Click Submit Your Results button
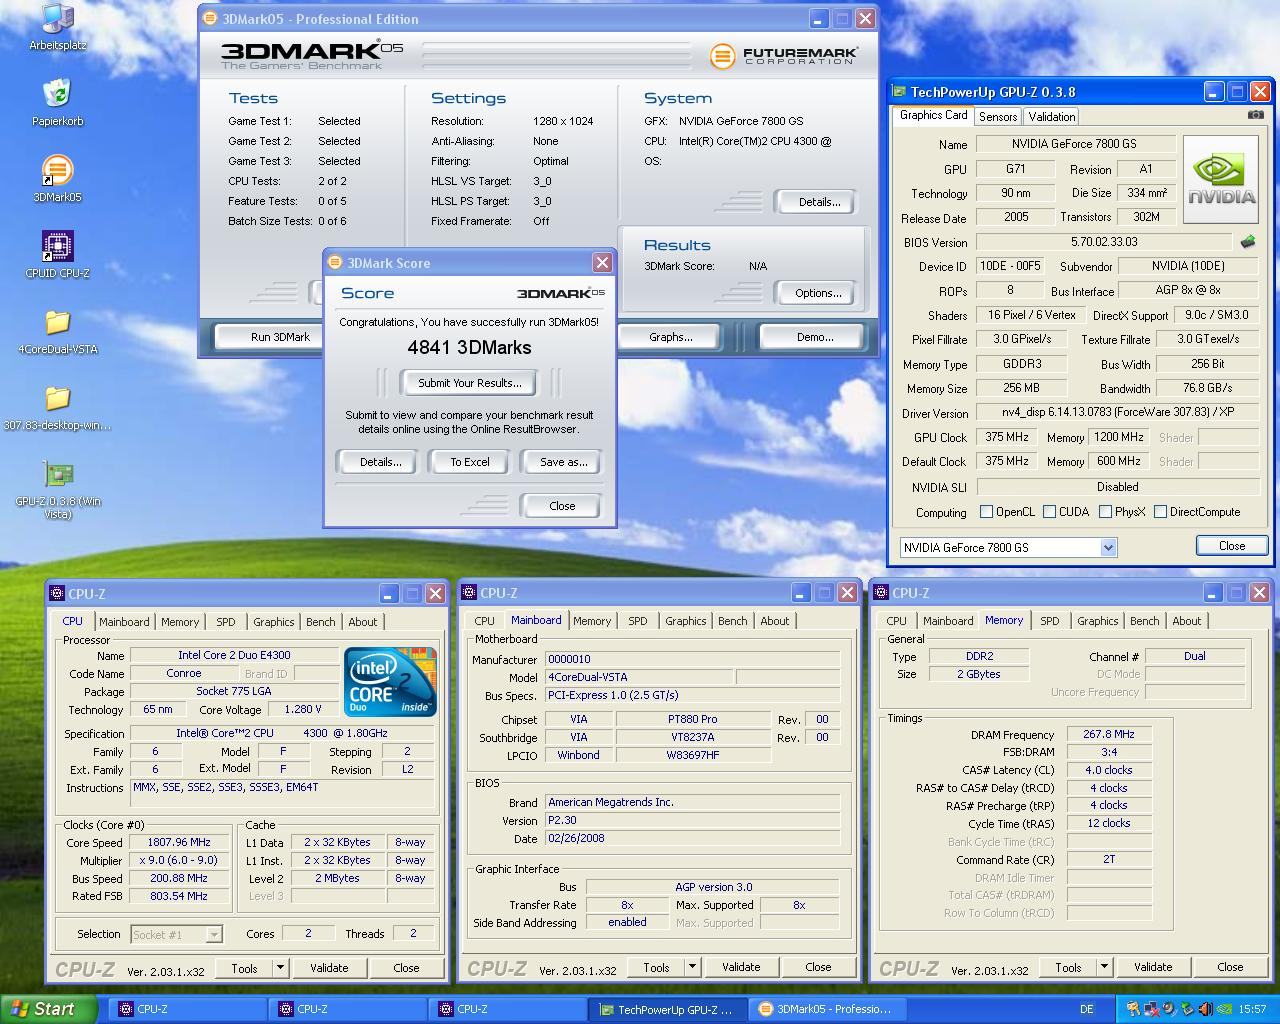1280x1024 pixels. pyautogui.click(x=469, y=383)
